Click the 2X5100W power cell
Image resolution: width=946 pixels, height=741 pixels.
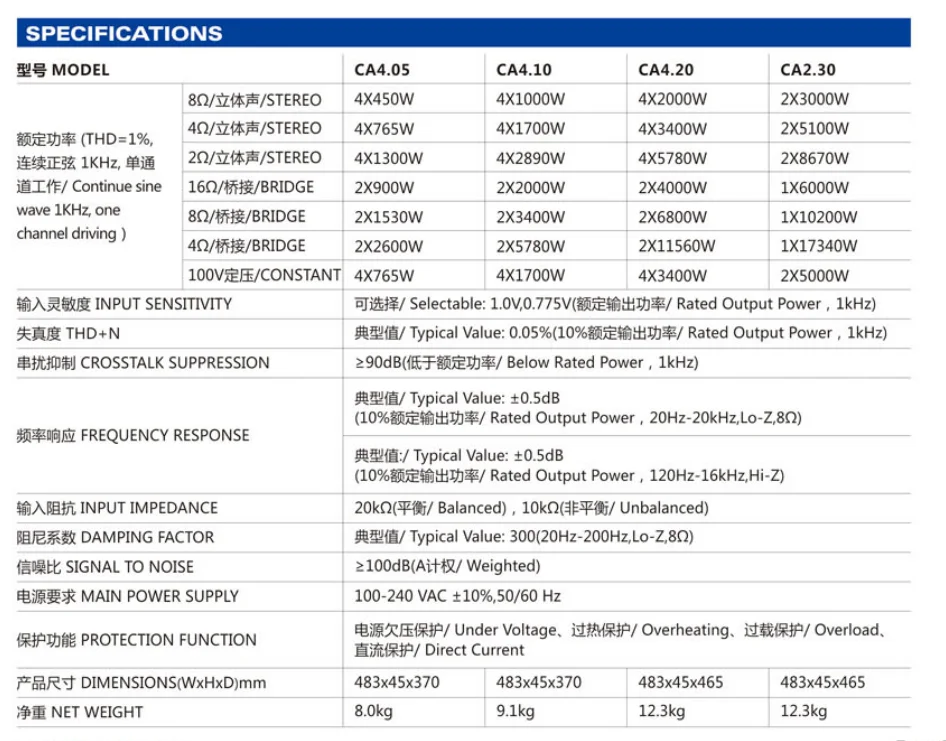click(x=814, y=129)
